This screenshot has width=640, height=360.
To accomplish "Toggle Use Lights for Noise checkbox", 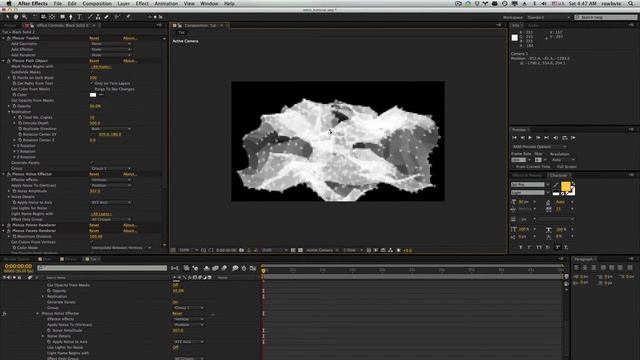I will coord(91,208).
